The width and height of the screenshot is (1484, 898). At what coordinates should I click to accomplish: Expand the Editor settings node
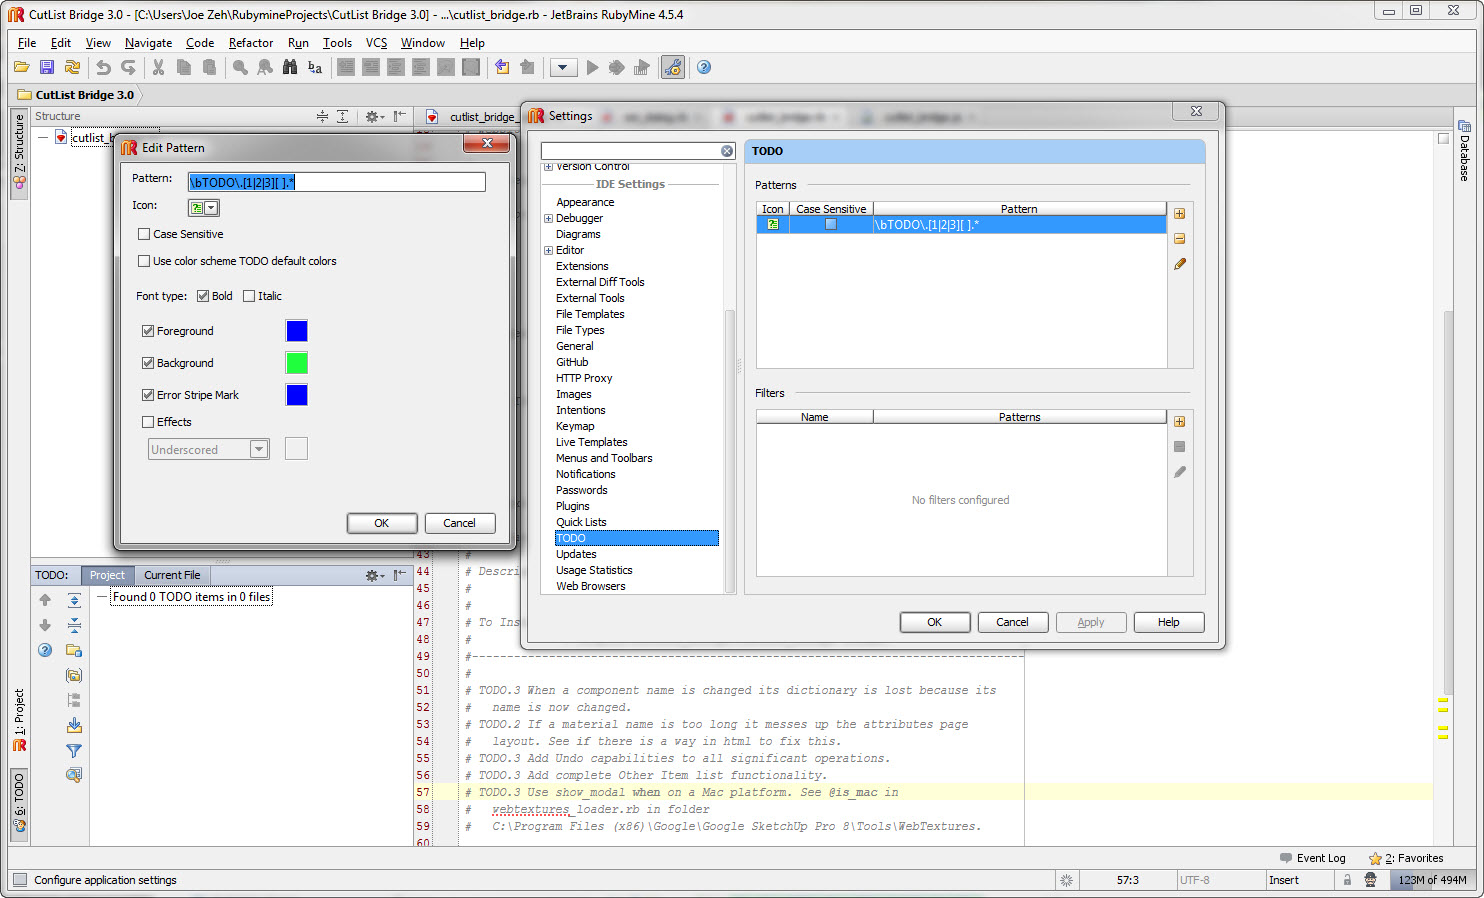pos(548,250)
